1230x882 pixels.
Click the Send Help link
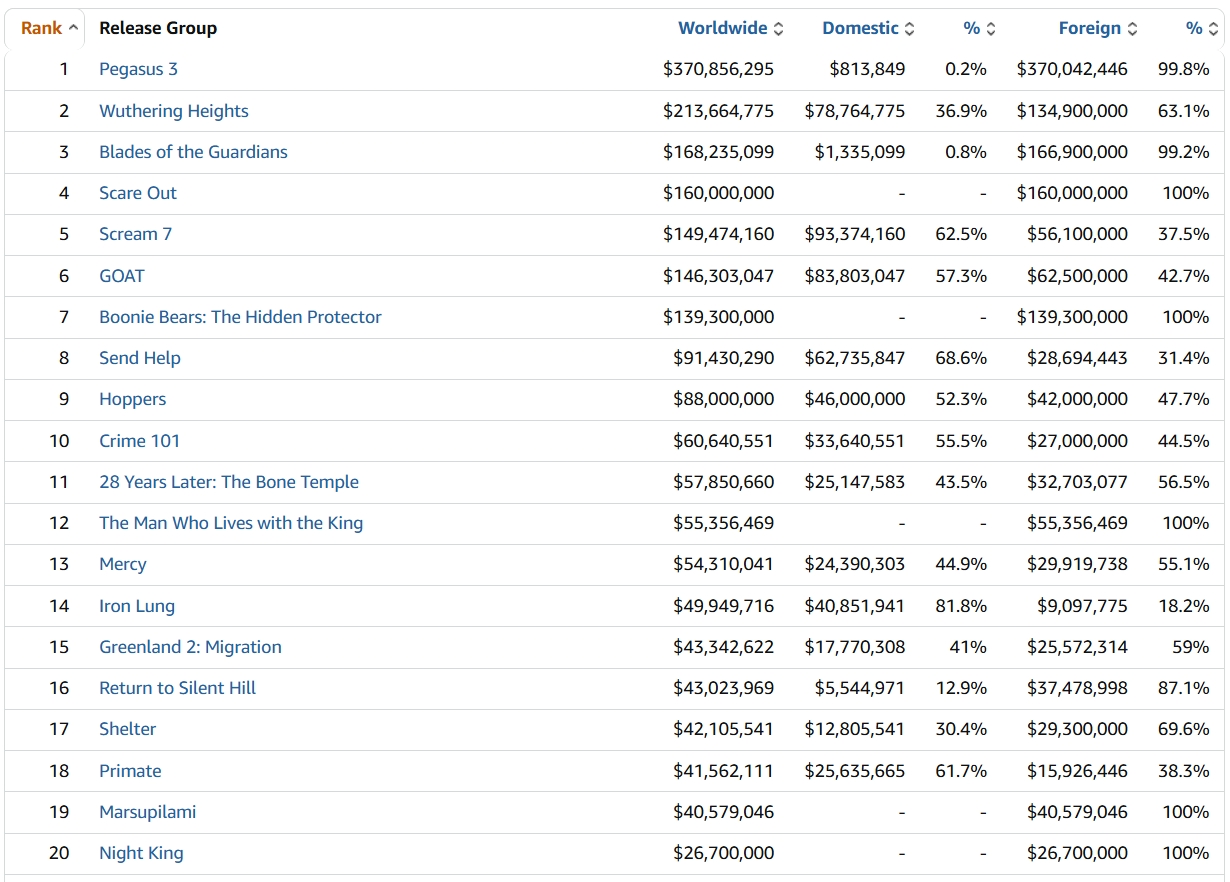pyautogui.click(x=139, y=358)
